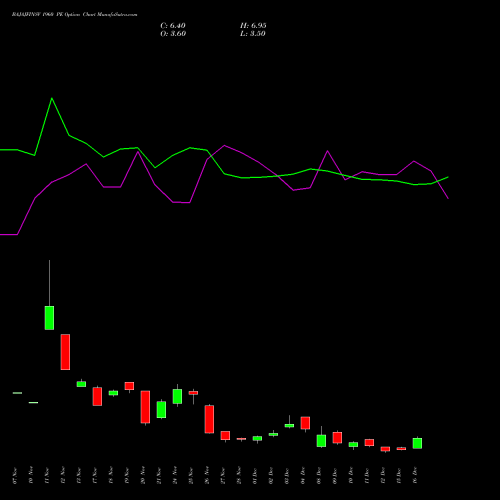Click the 27 Nov date label
The width and height of the screenshot is (500, 500).
coord(223,476)
